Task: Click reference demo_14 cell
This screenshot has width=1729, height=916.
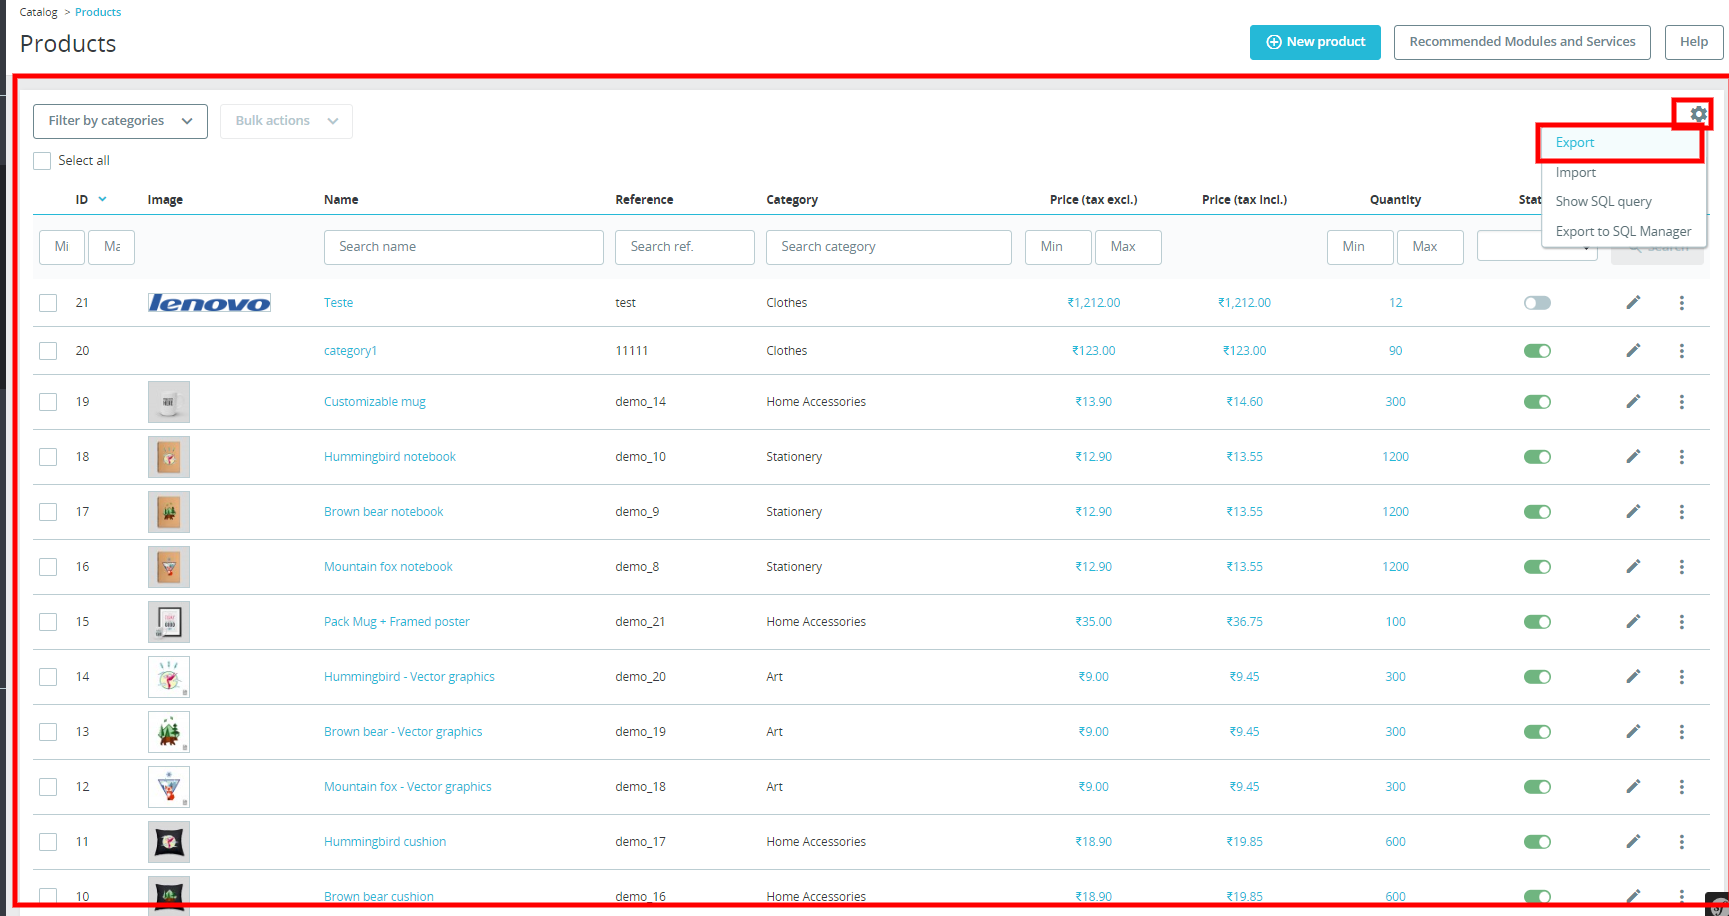Action: tap(640, 402)
